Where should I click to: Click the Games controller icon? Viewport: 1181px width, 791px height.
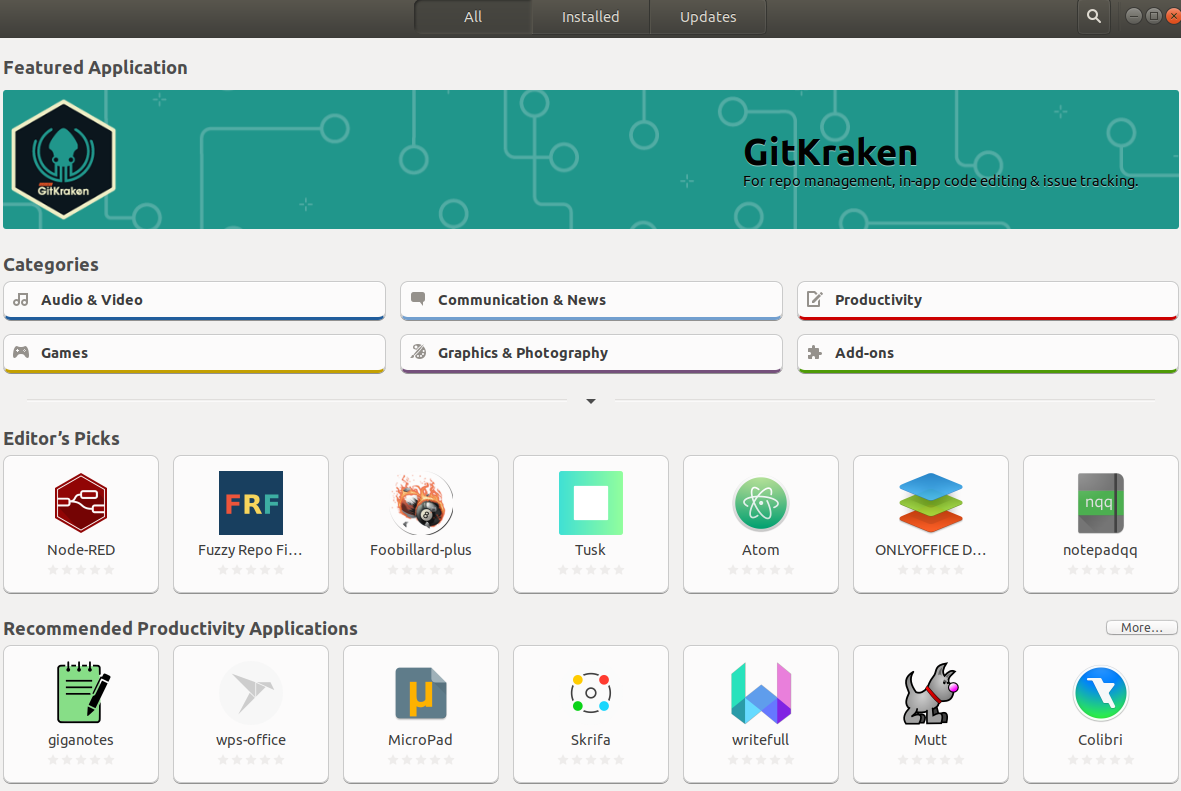21,352
